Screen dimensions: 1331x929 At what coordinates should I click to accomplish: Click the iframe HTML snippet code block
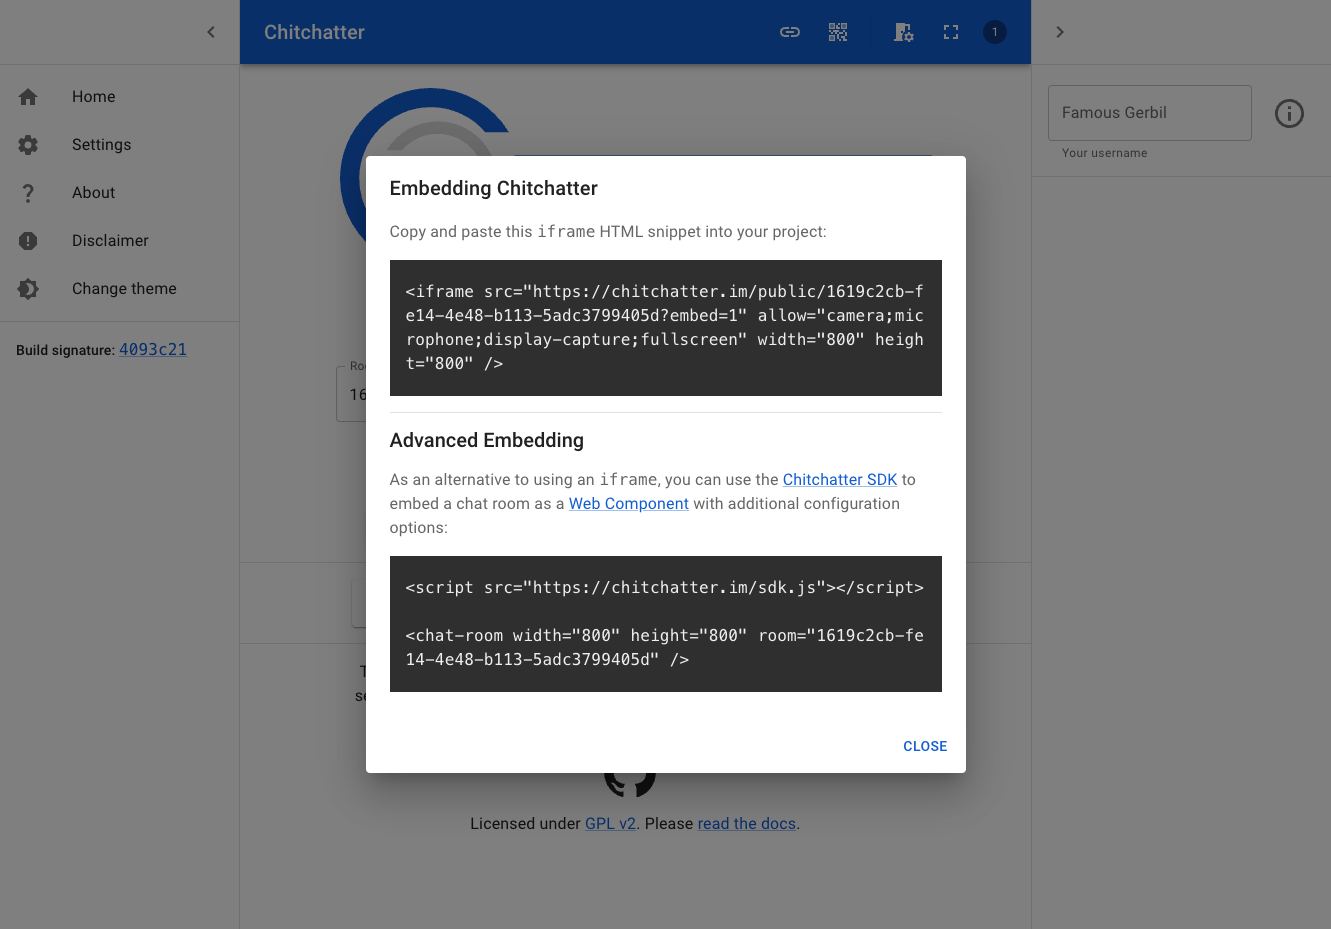tap(666, 328)
